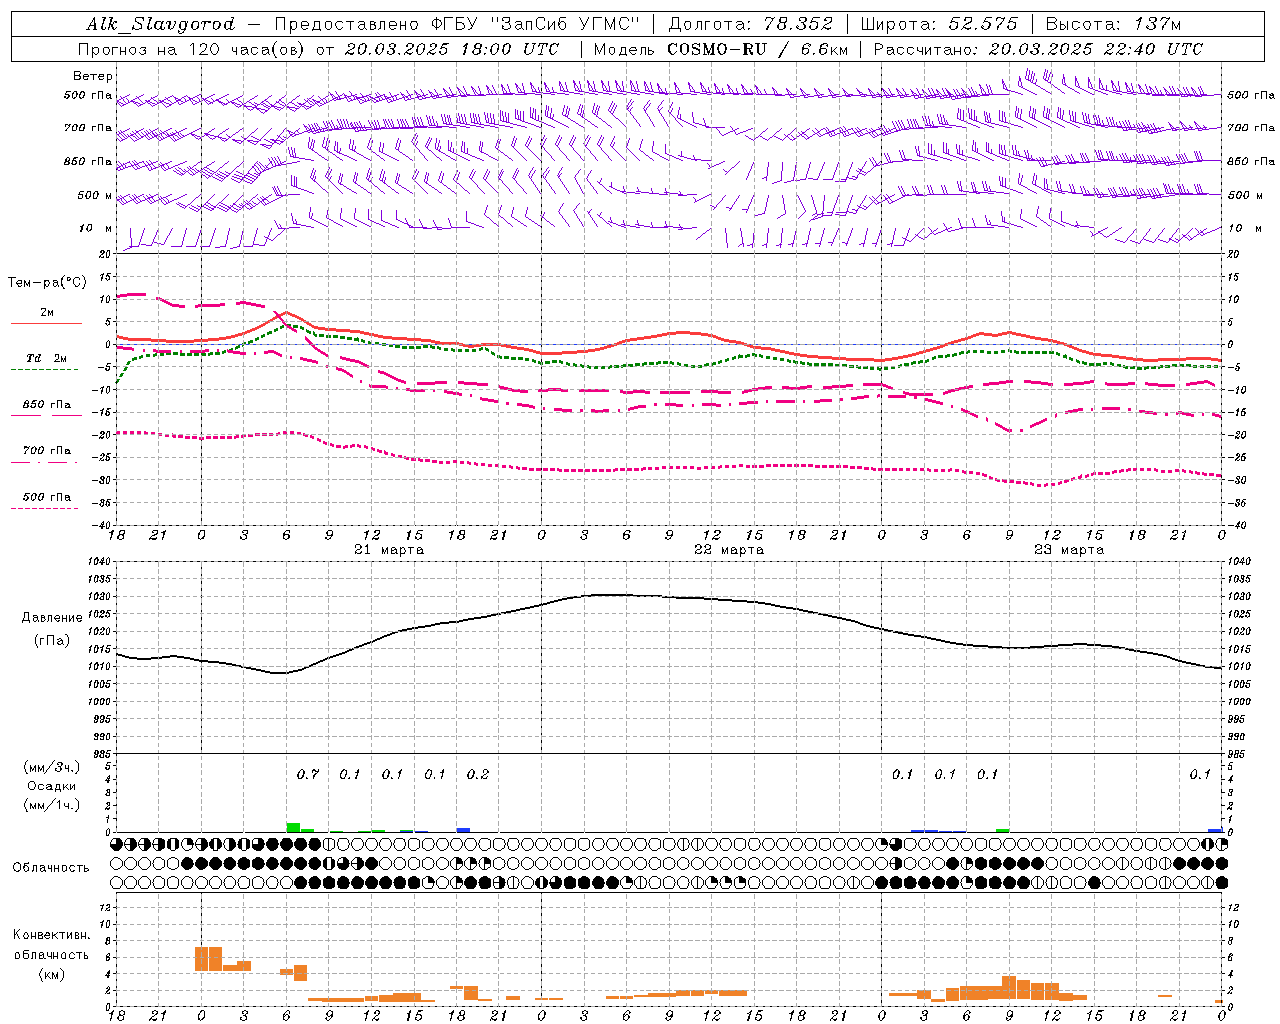The height and width of the screenshot is (1024, 1280).
Task: Click the Модель COSMO-RU / 6.6км label
Action: pos(720,49)
